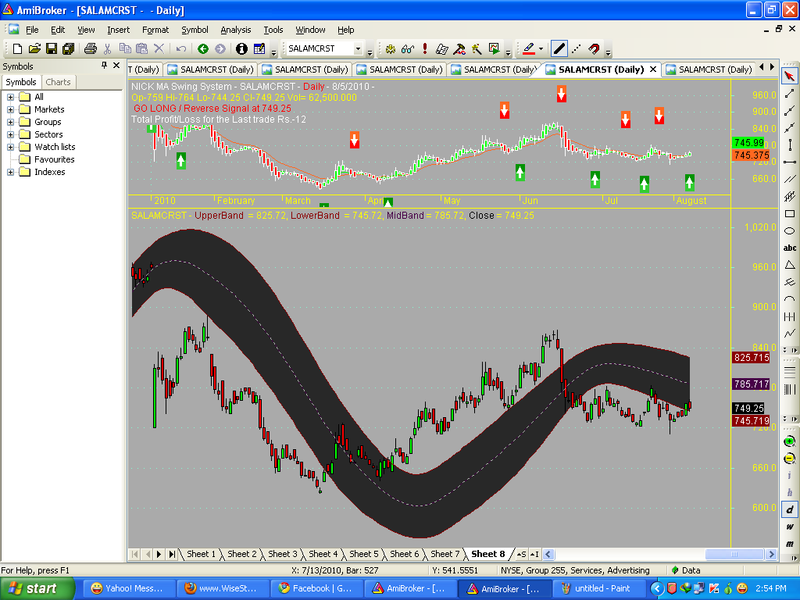Activate the red Select arrow tool
The width and height of the screenshot is (800, 600).
(790, 76)
